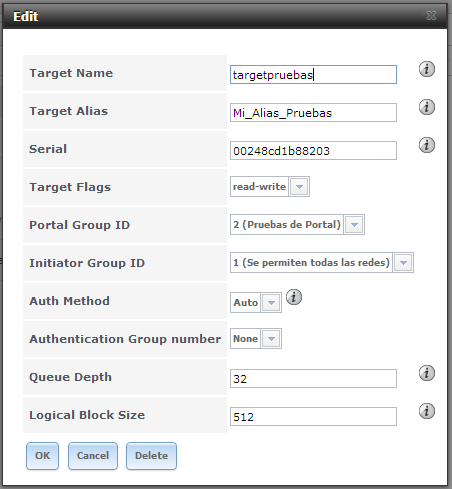This screenshot has height=489, width=452.
Task: Open the Auth Method Auto dropdown
Action: coord(271,303)
